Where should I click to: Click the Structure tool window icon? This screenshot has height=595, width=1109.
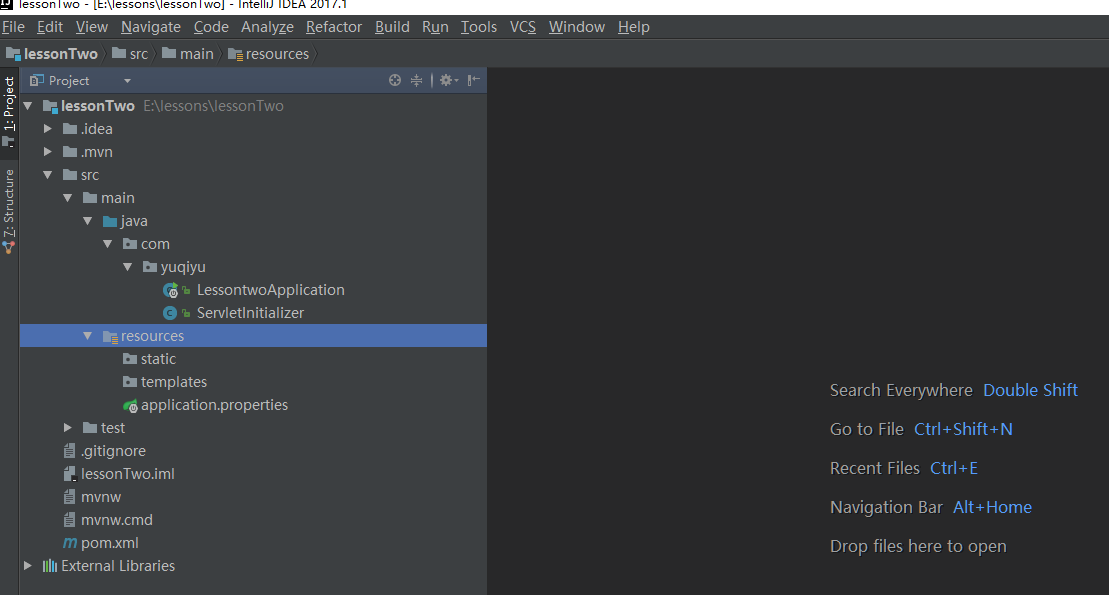coord(8,248)
